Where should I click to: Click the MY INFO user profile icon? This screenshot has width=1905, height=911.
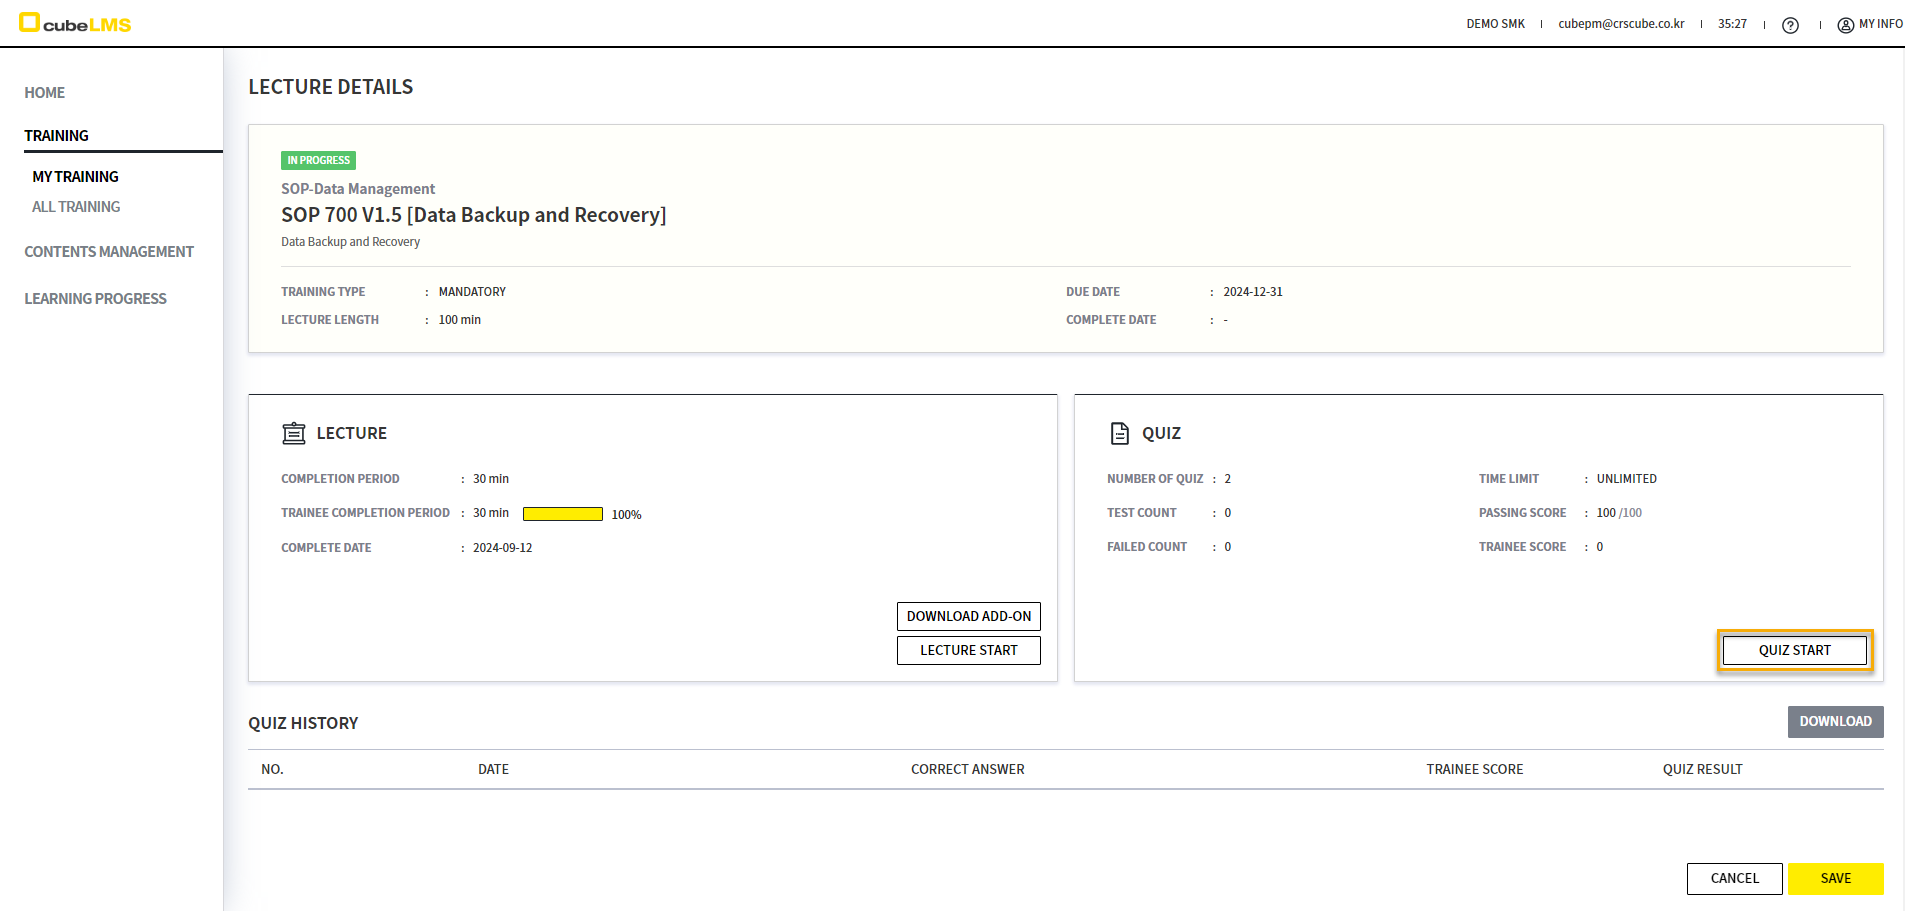click(x=1845, y=25)
